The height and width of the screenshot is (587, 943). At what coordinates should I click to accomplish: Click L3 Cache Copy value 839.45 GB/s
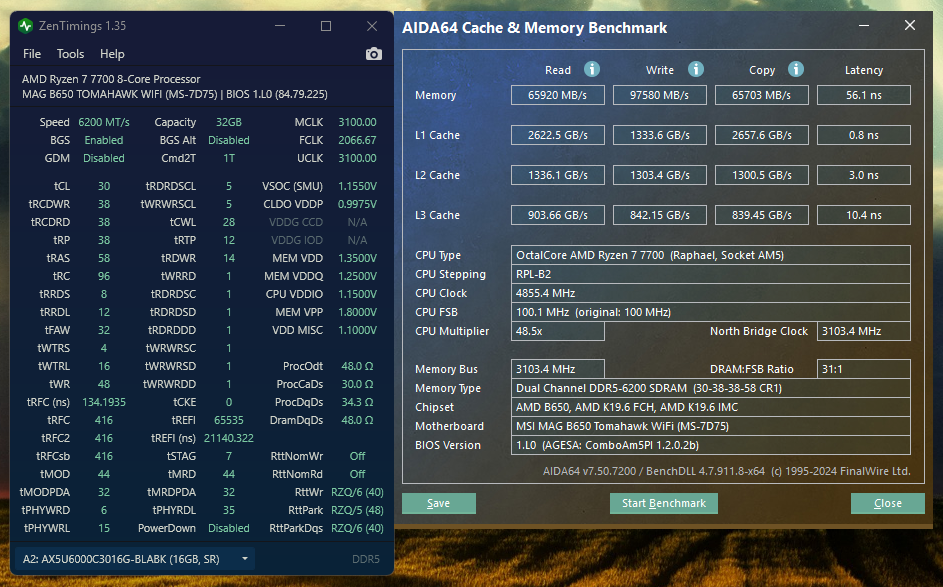click(761, 215)
